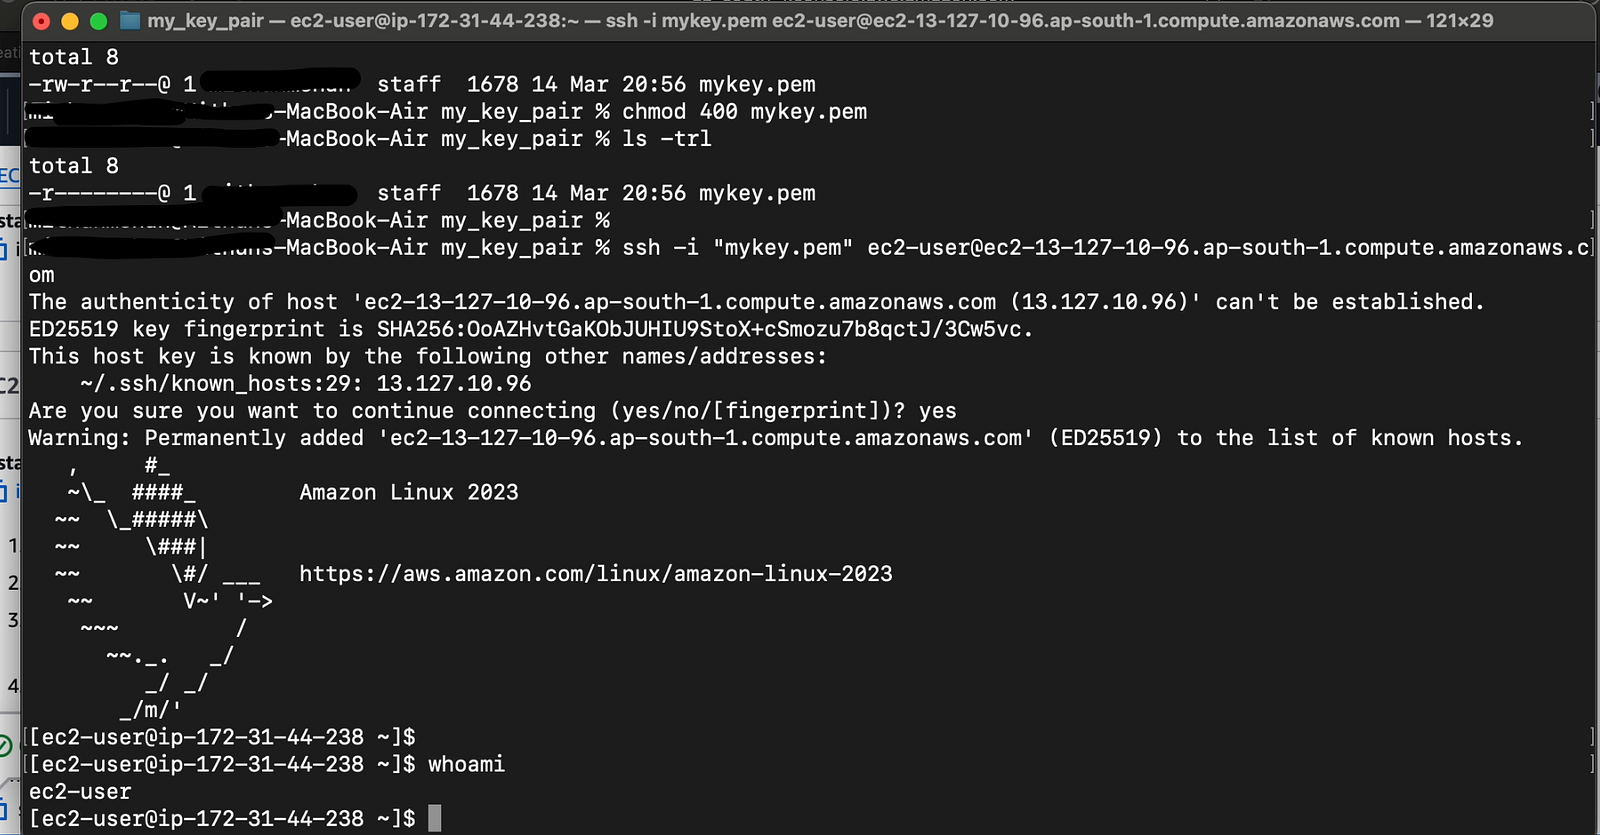Click the whoami command text
Image resolution: width=1600 pixels, height=835 pixels.
[466, 764]
